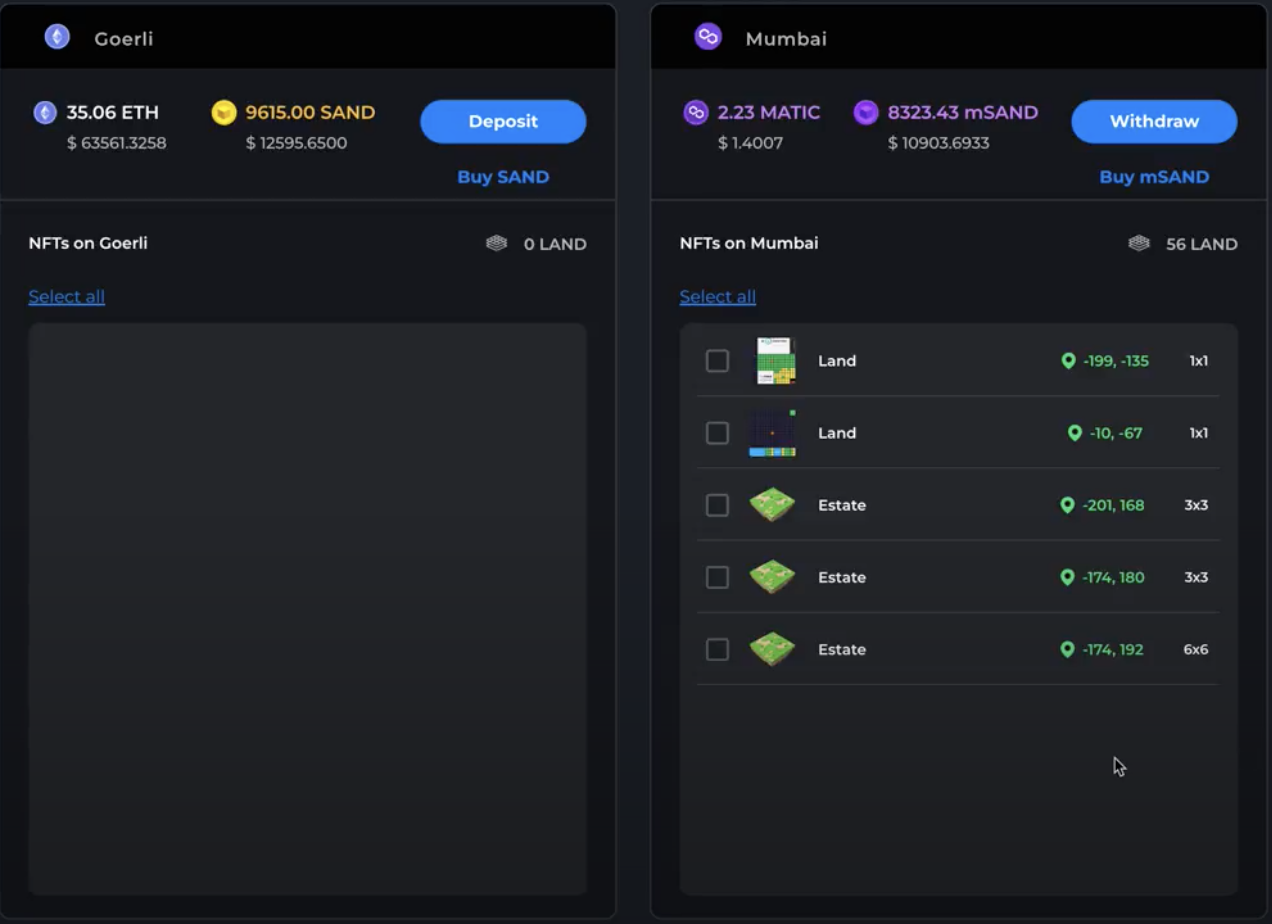Click the Estate thumbnail at -174, 180
The image size is (1272, 924).
click(772, 577)
